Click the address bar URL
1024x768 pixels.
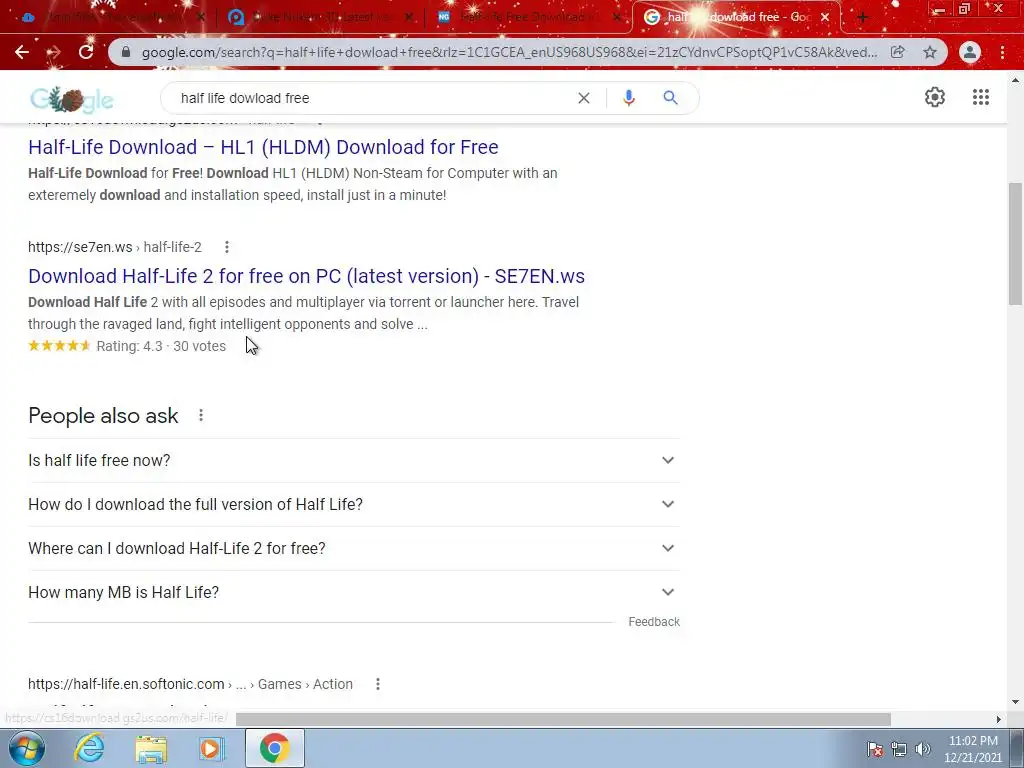[x=509, y=52]
